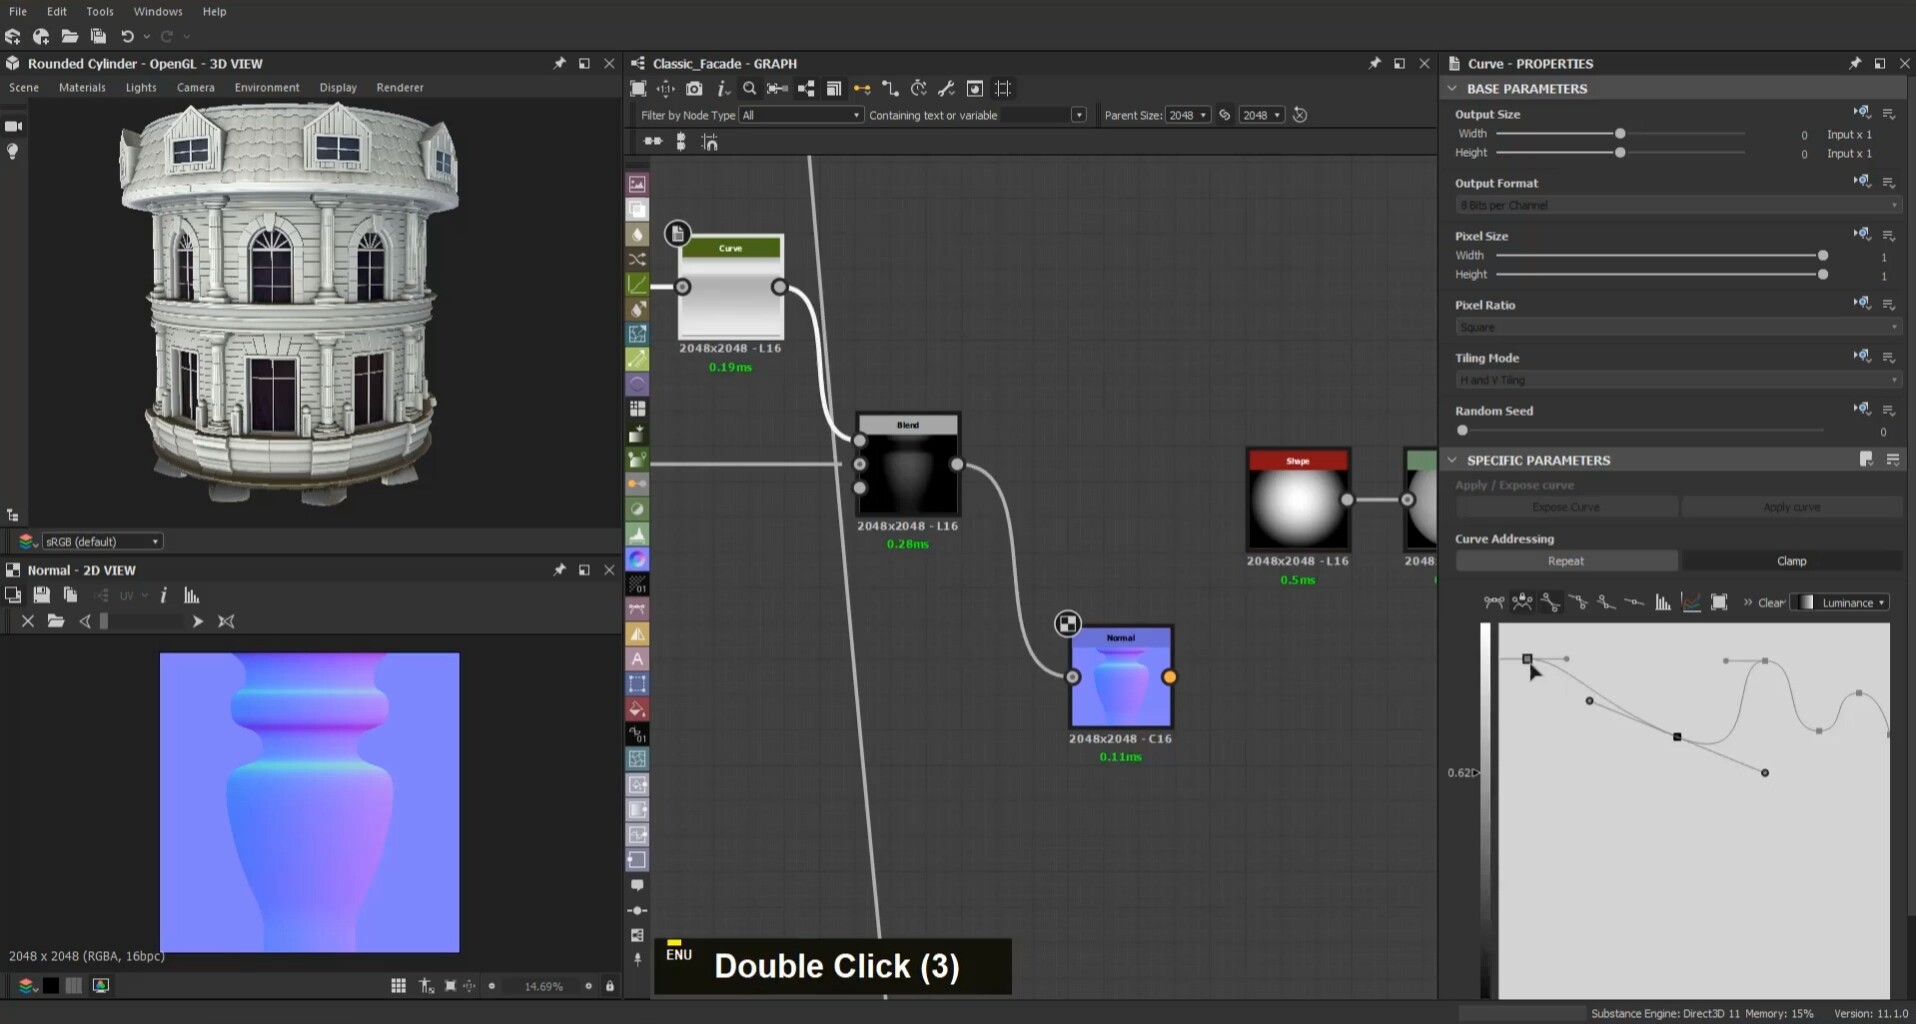
Task: Click the Random Seed slider handle
Action: 1462,431
